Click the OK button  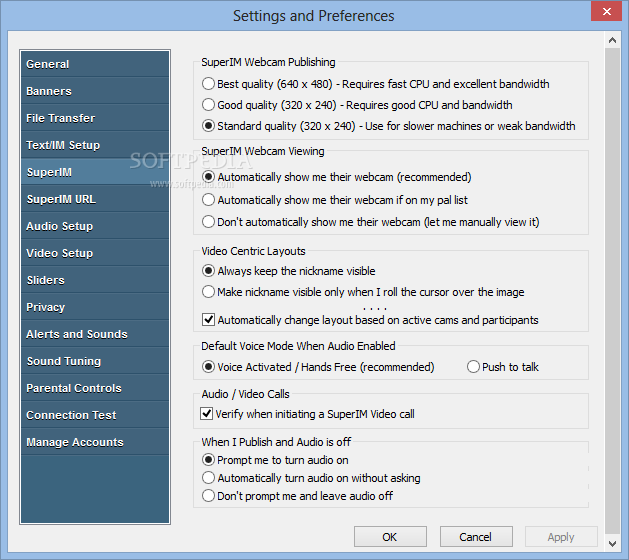[x=390, y=537]
